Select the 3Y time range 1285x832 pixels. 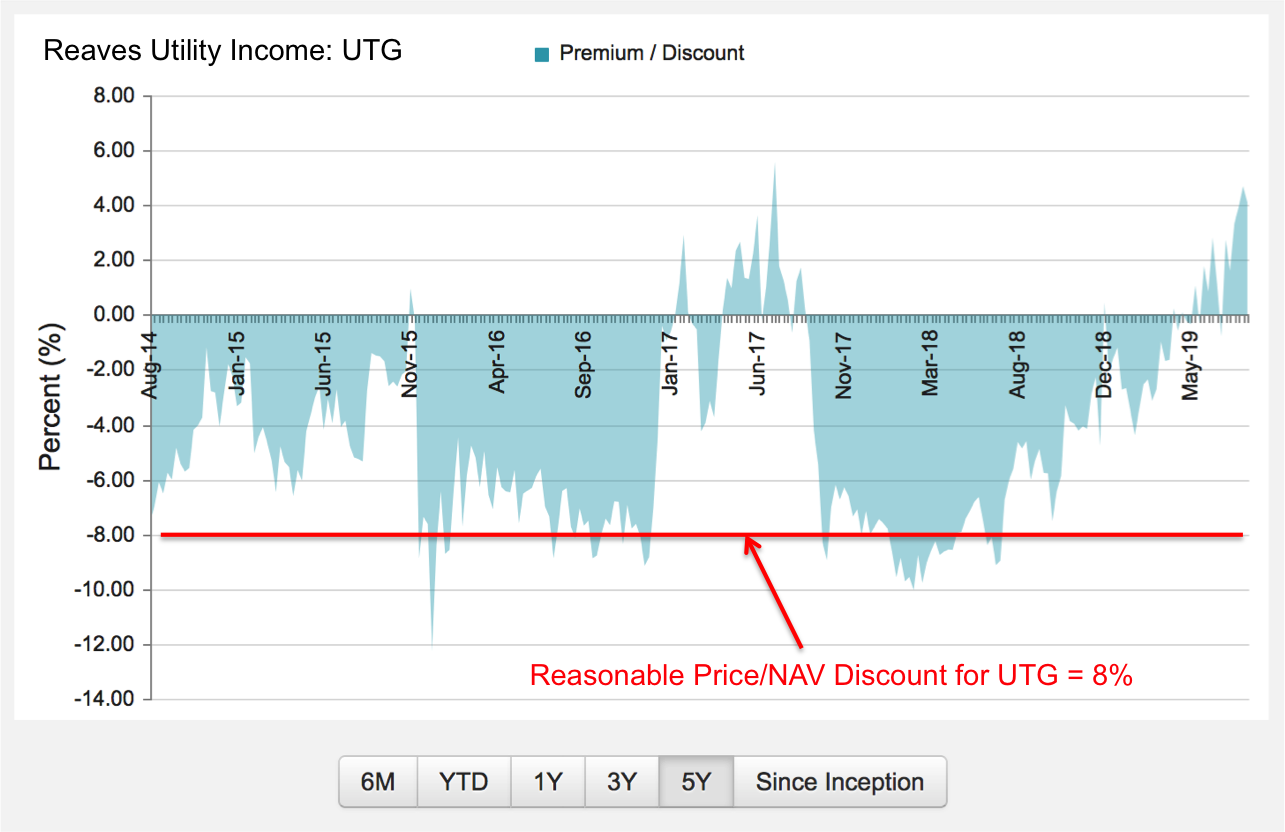621,781
